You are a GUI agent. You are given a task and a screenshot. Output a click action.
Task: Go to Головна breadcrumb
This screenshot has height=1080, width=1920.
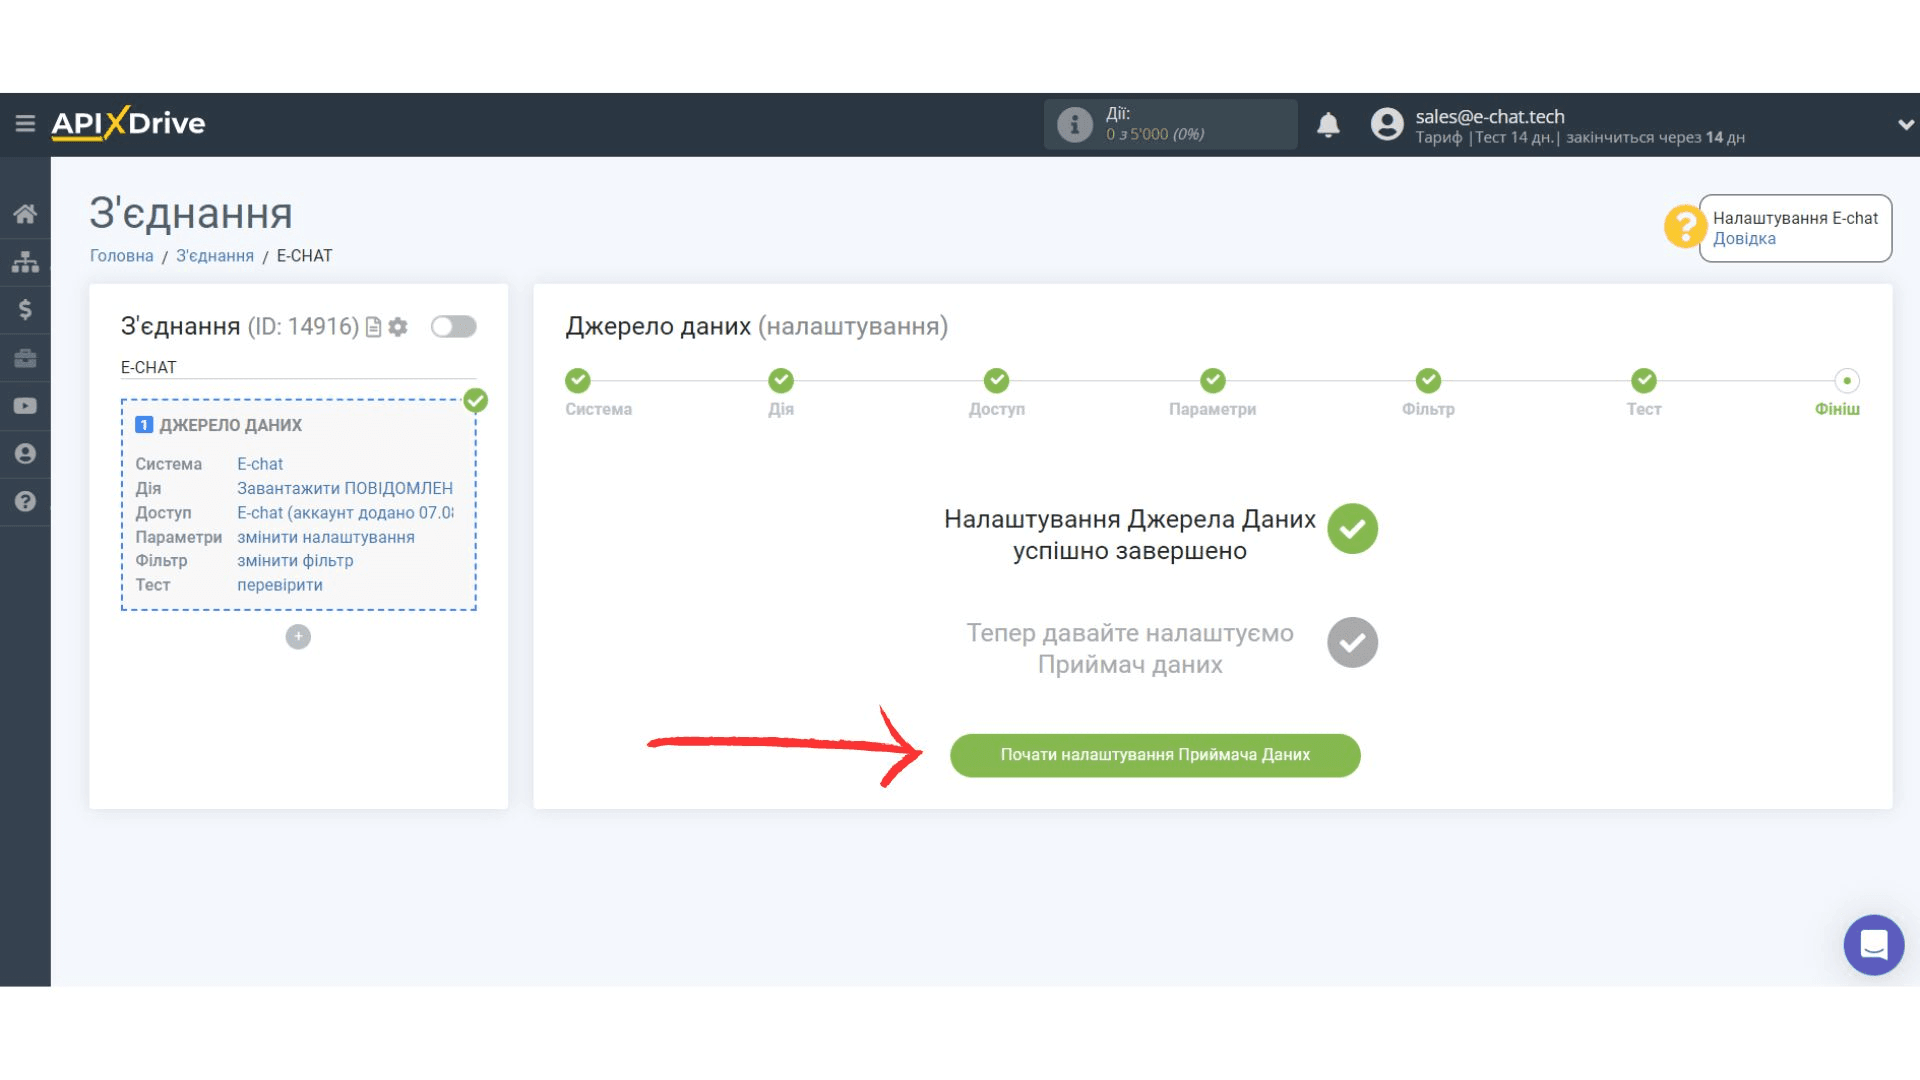tap(122, 256)
